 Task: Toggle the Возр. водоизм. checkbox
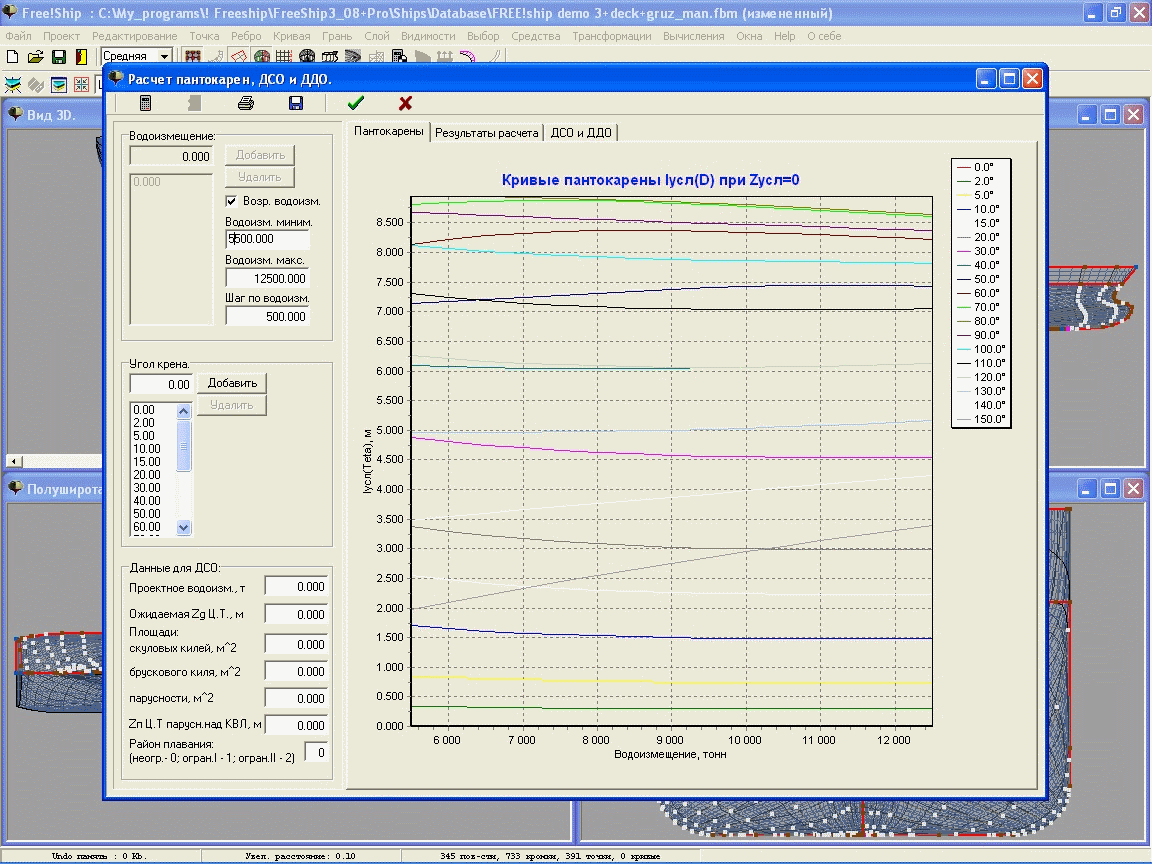coord(231,201)
